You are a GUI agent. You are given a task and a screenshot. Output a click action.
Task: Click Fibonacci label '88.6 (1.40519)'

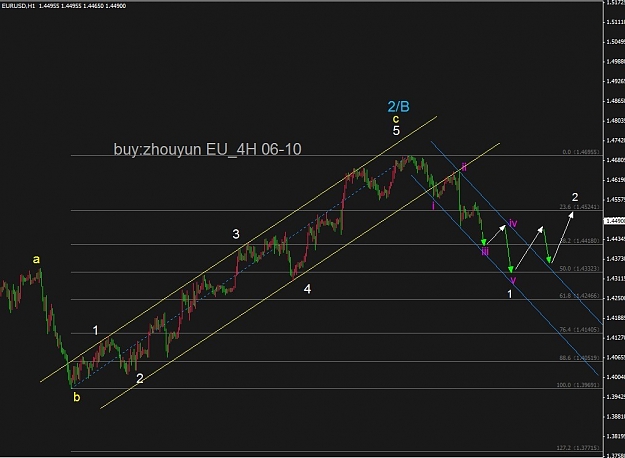(580, 358)
